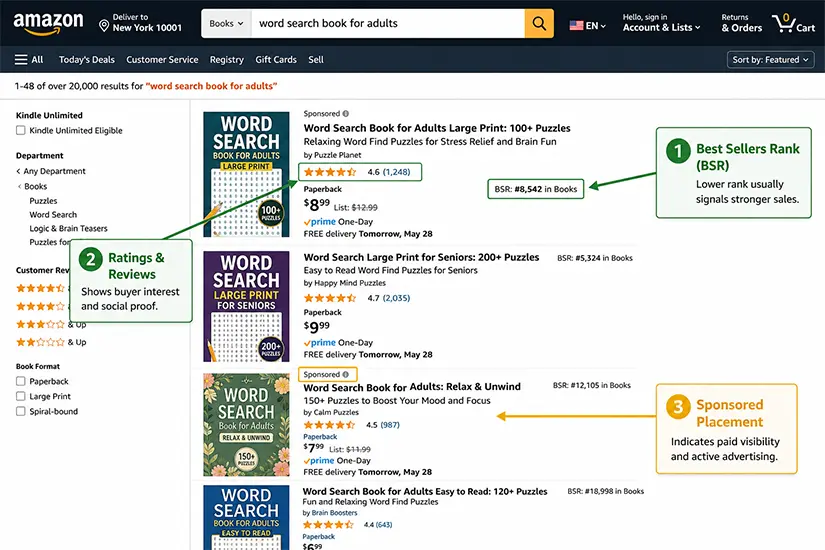825x550 pixels.
Task: Open Easy to Read blue cover thumbnail
Action: (246, 517)
